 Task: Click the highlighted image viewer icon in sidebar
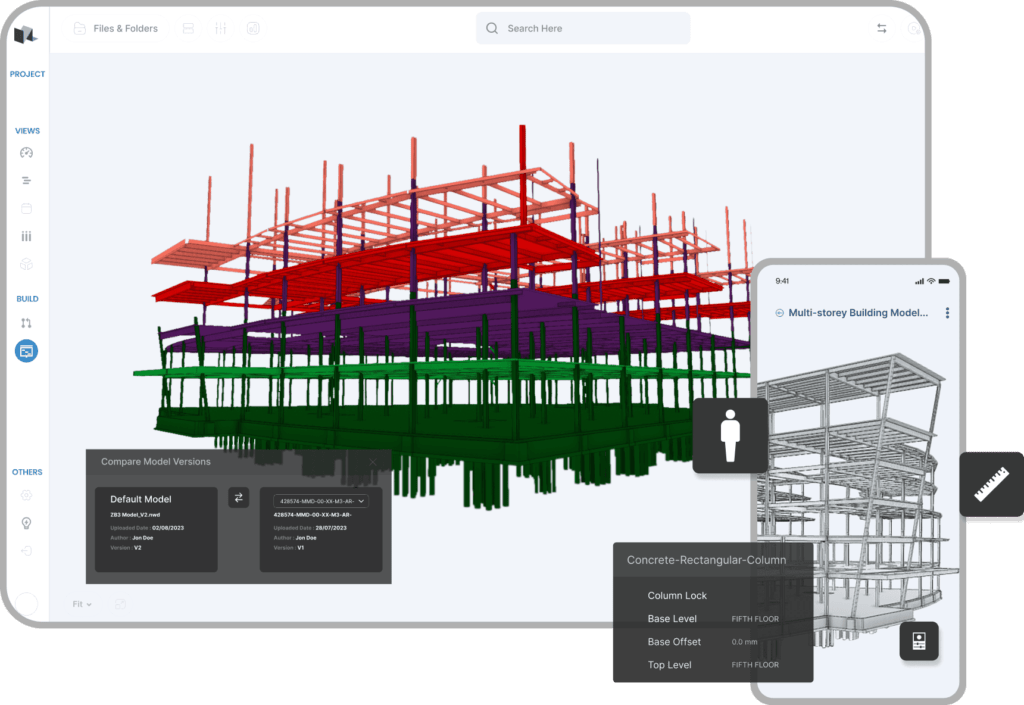[26, 351]
